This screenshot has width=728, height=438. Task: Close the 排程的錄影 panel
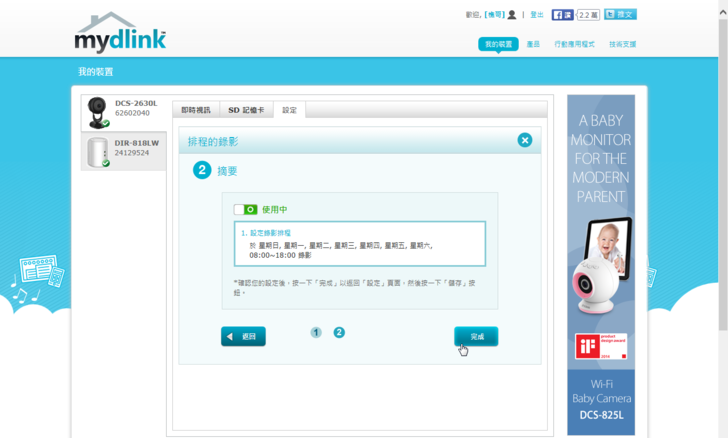(x=525, y=140)
